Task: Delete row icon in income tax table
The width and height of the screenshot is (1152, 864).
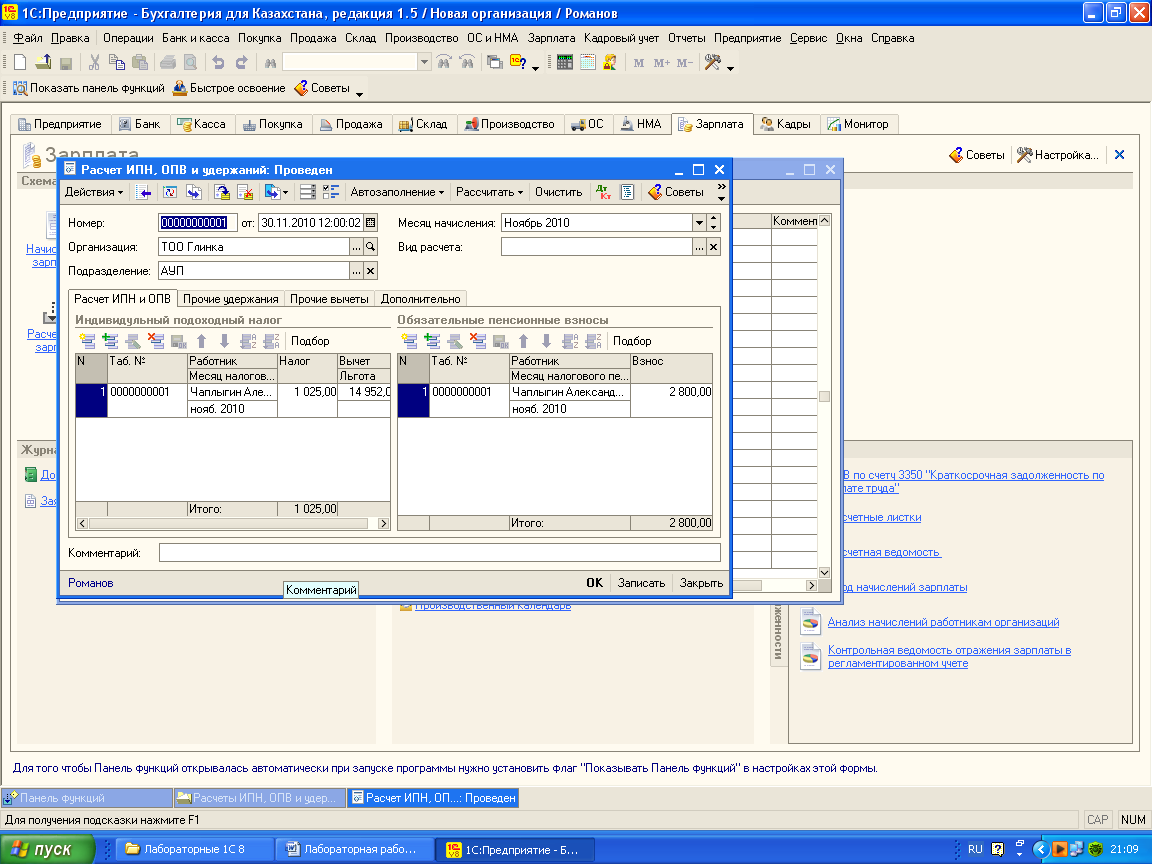Action: coord(156,341)
